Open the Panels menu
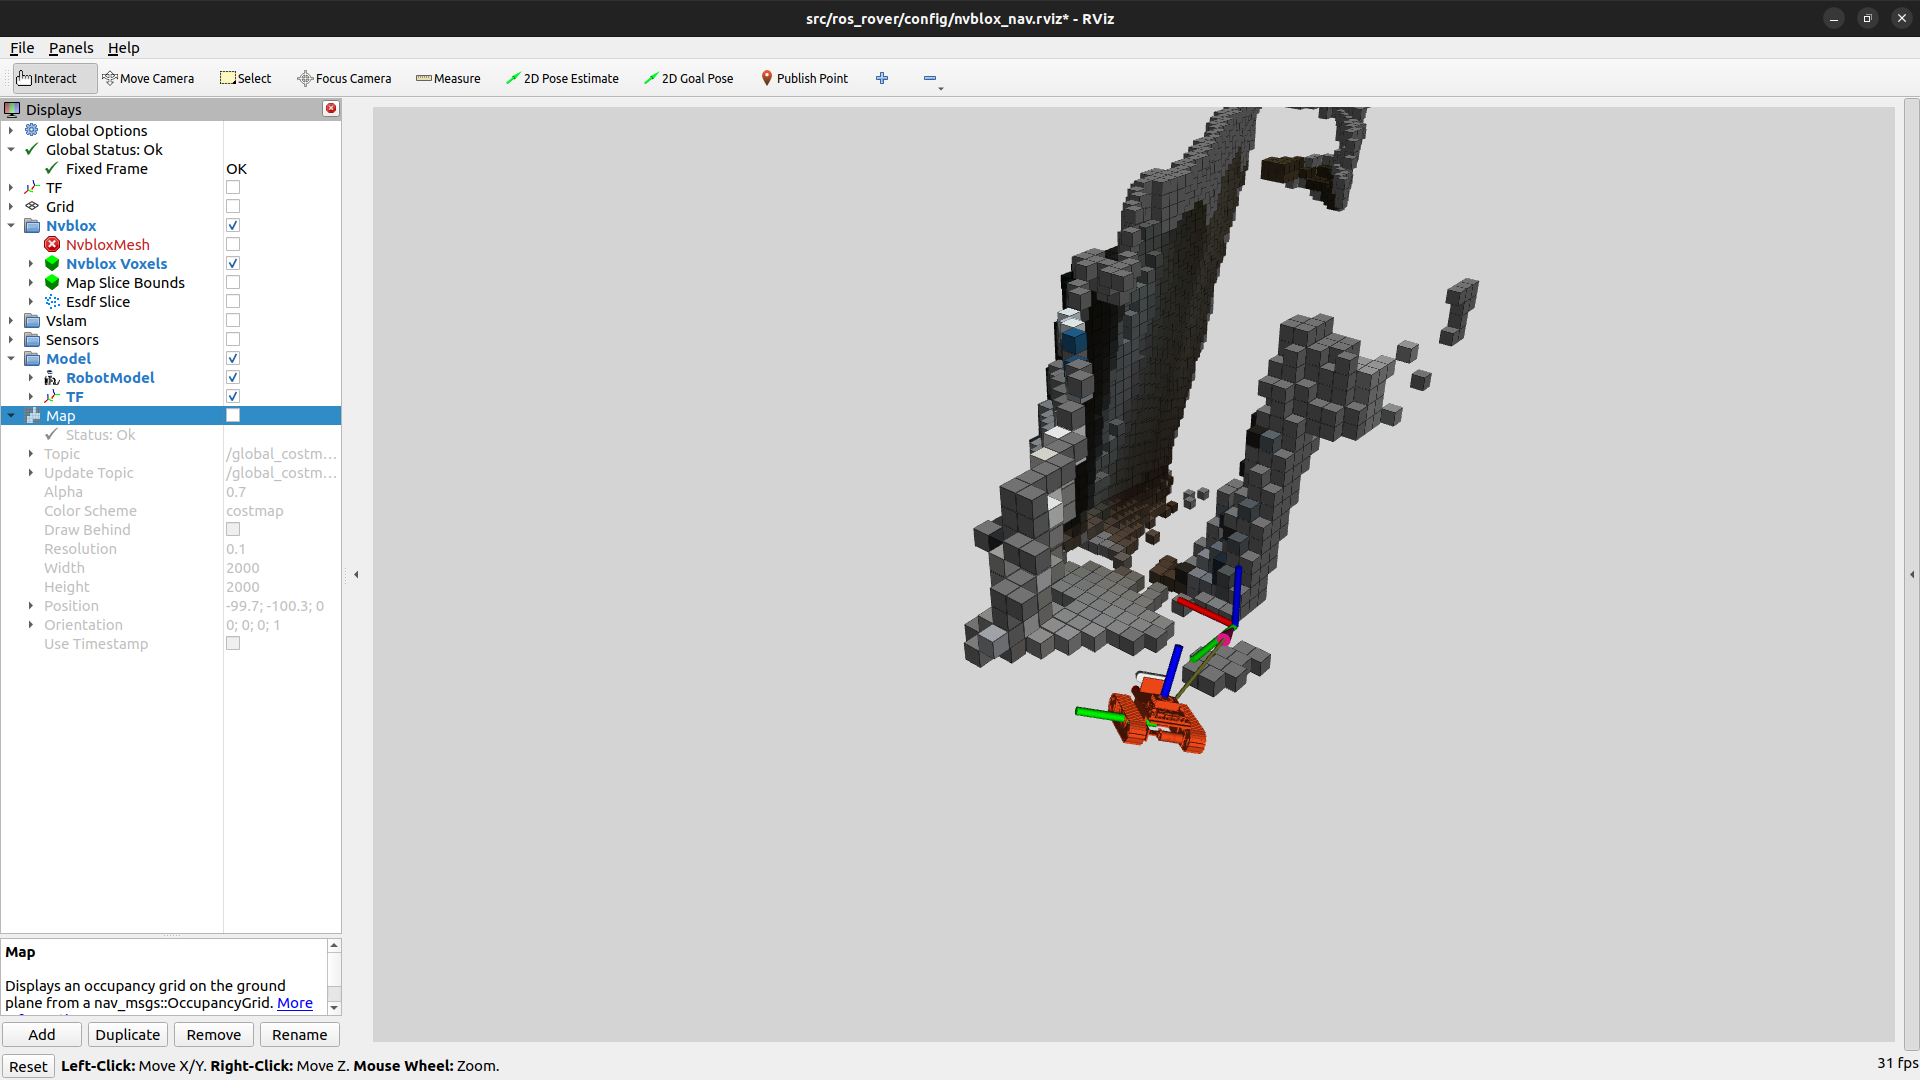Screen dimensions: 1920x1080 tap(70, 47)
